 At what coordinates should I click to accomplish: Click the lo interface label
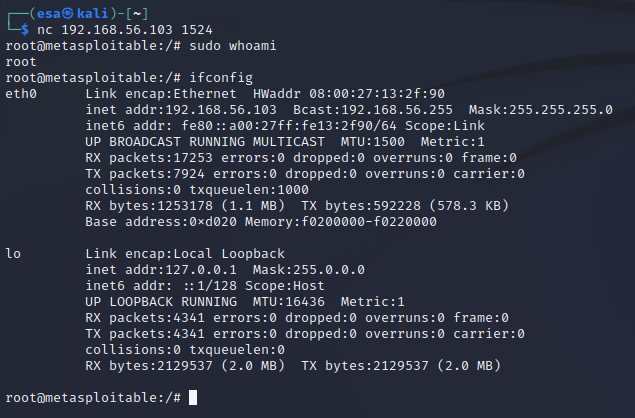pyautogui.click(x=12, y=254)
